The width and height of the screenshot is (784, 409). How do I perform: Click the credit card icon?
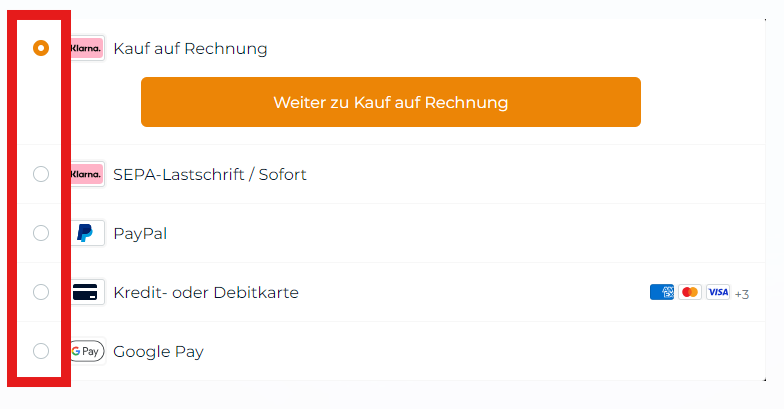[x=86, y=292]
